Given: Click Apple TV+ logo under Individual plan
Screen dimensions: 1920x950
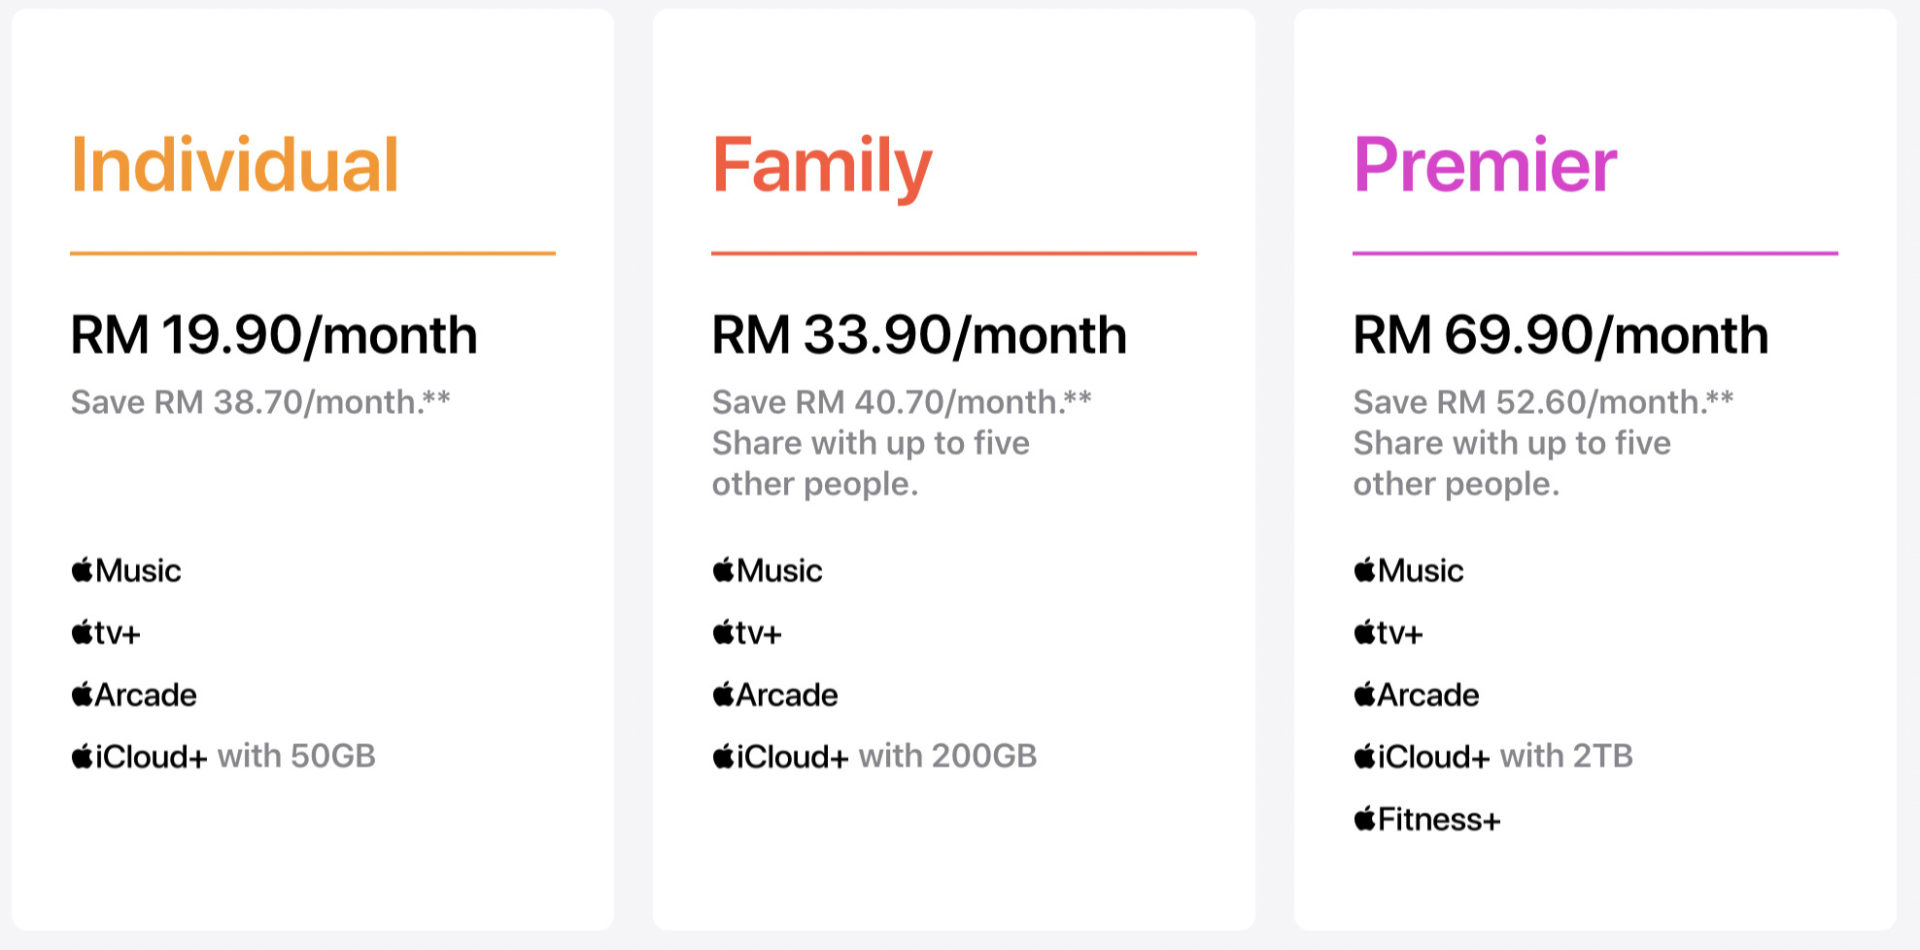Looking at the screenshot, I should click(106, 633).
